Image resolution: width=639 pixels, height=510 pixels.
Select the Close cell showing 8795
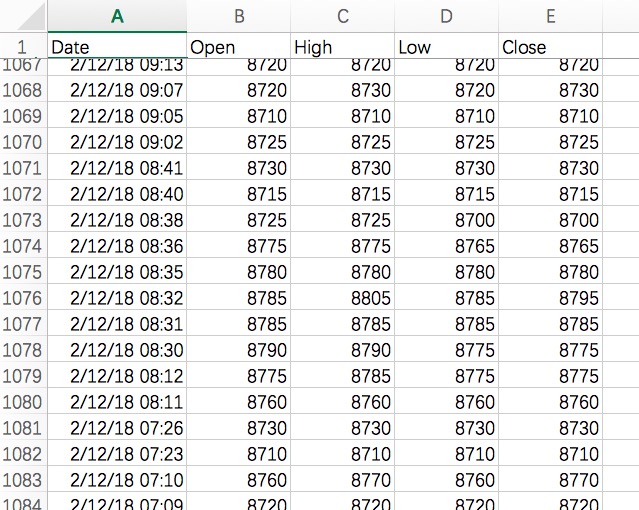click(x=550, y=298)
